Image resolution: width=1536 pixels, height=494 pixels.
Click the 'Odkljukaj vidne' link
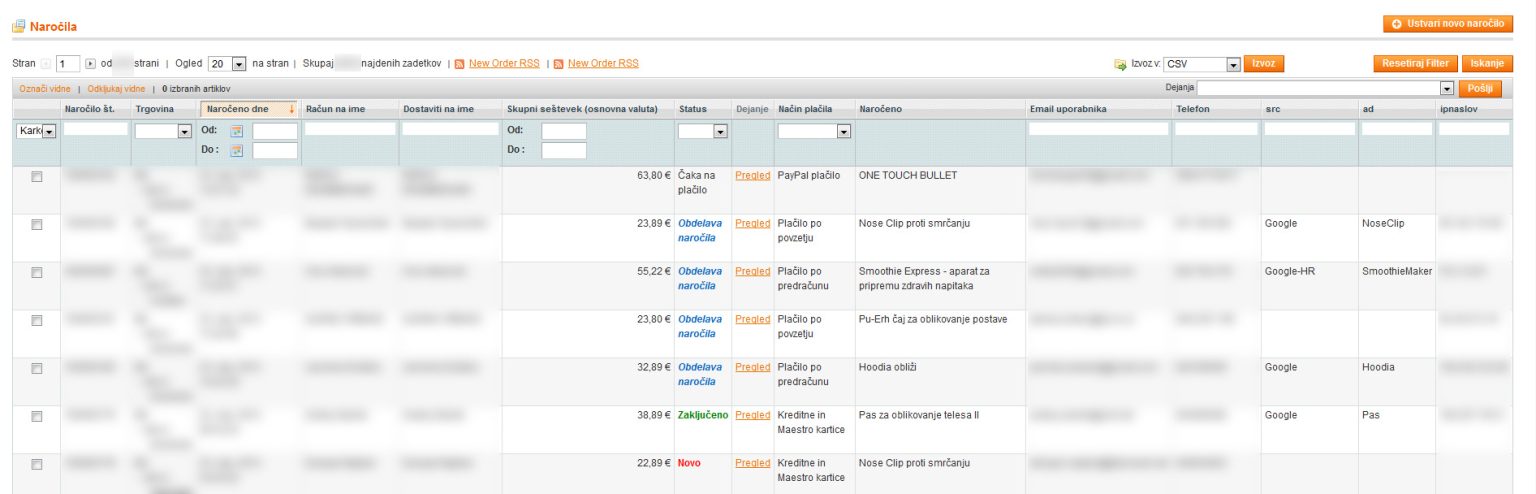pos(116,89)
